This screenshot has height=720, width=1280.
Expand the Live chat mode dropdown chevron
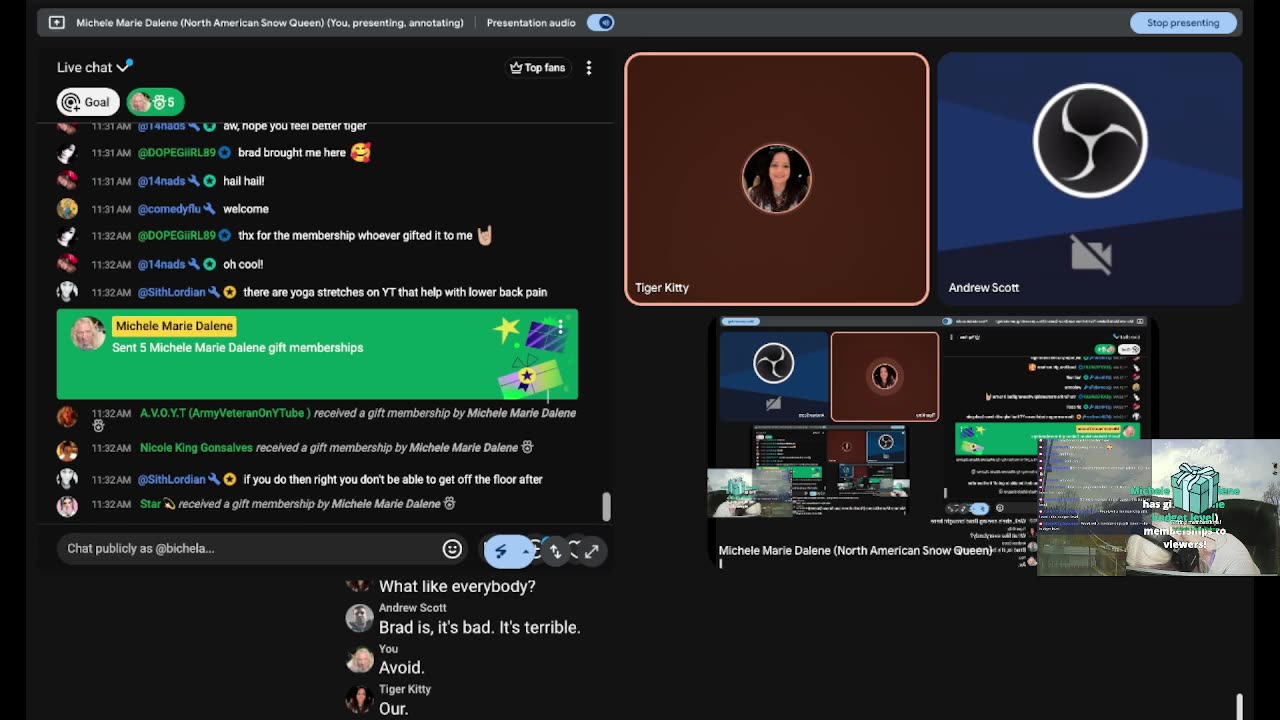(124, 67)
